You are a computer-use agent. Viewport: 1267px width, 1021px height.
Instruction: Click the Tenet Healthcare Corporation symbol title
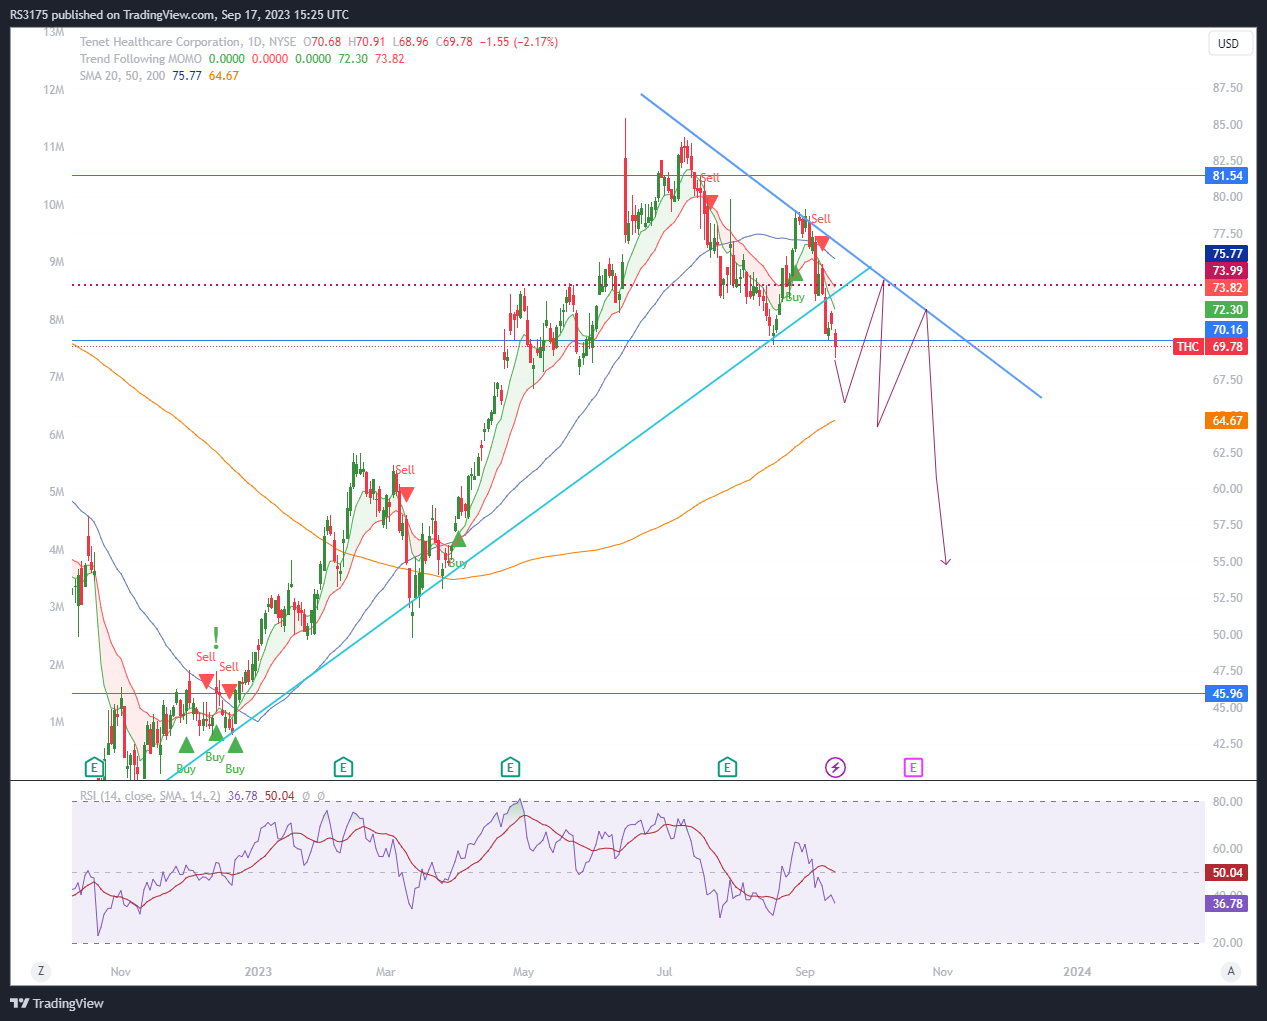(160, 42)
